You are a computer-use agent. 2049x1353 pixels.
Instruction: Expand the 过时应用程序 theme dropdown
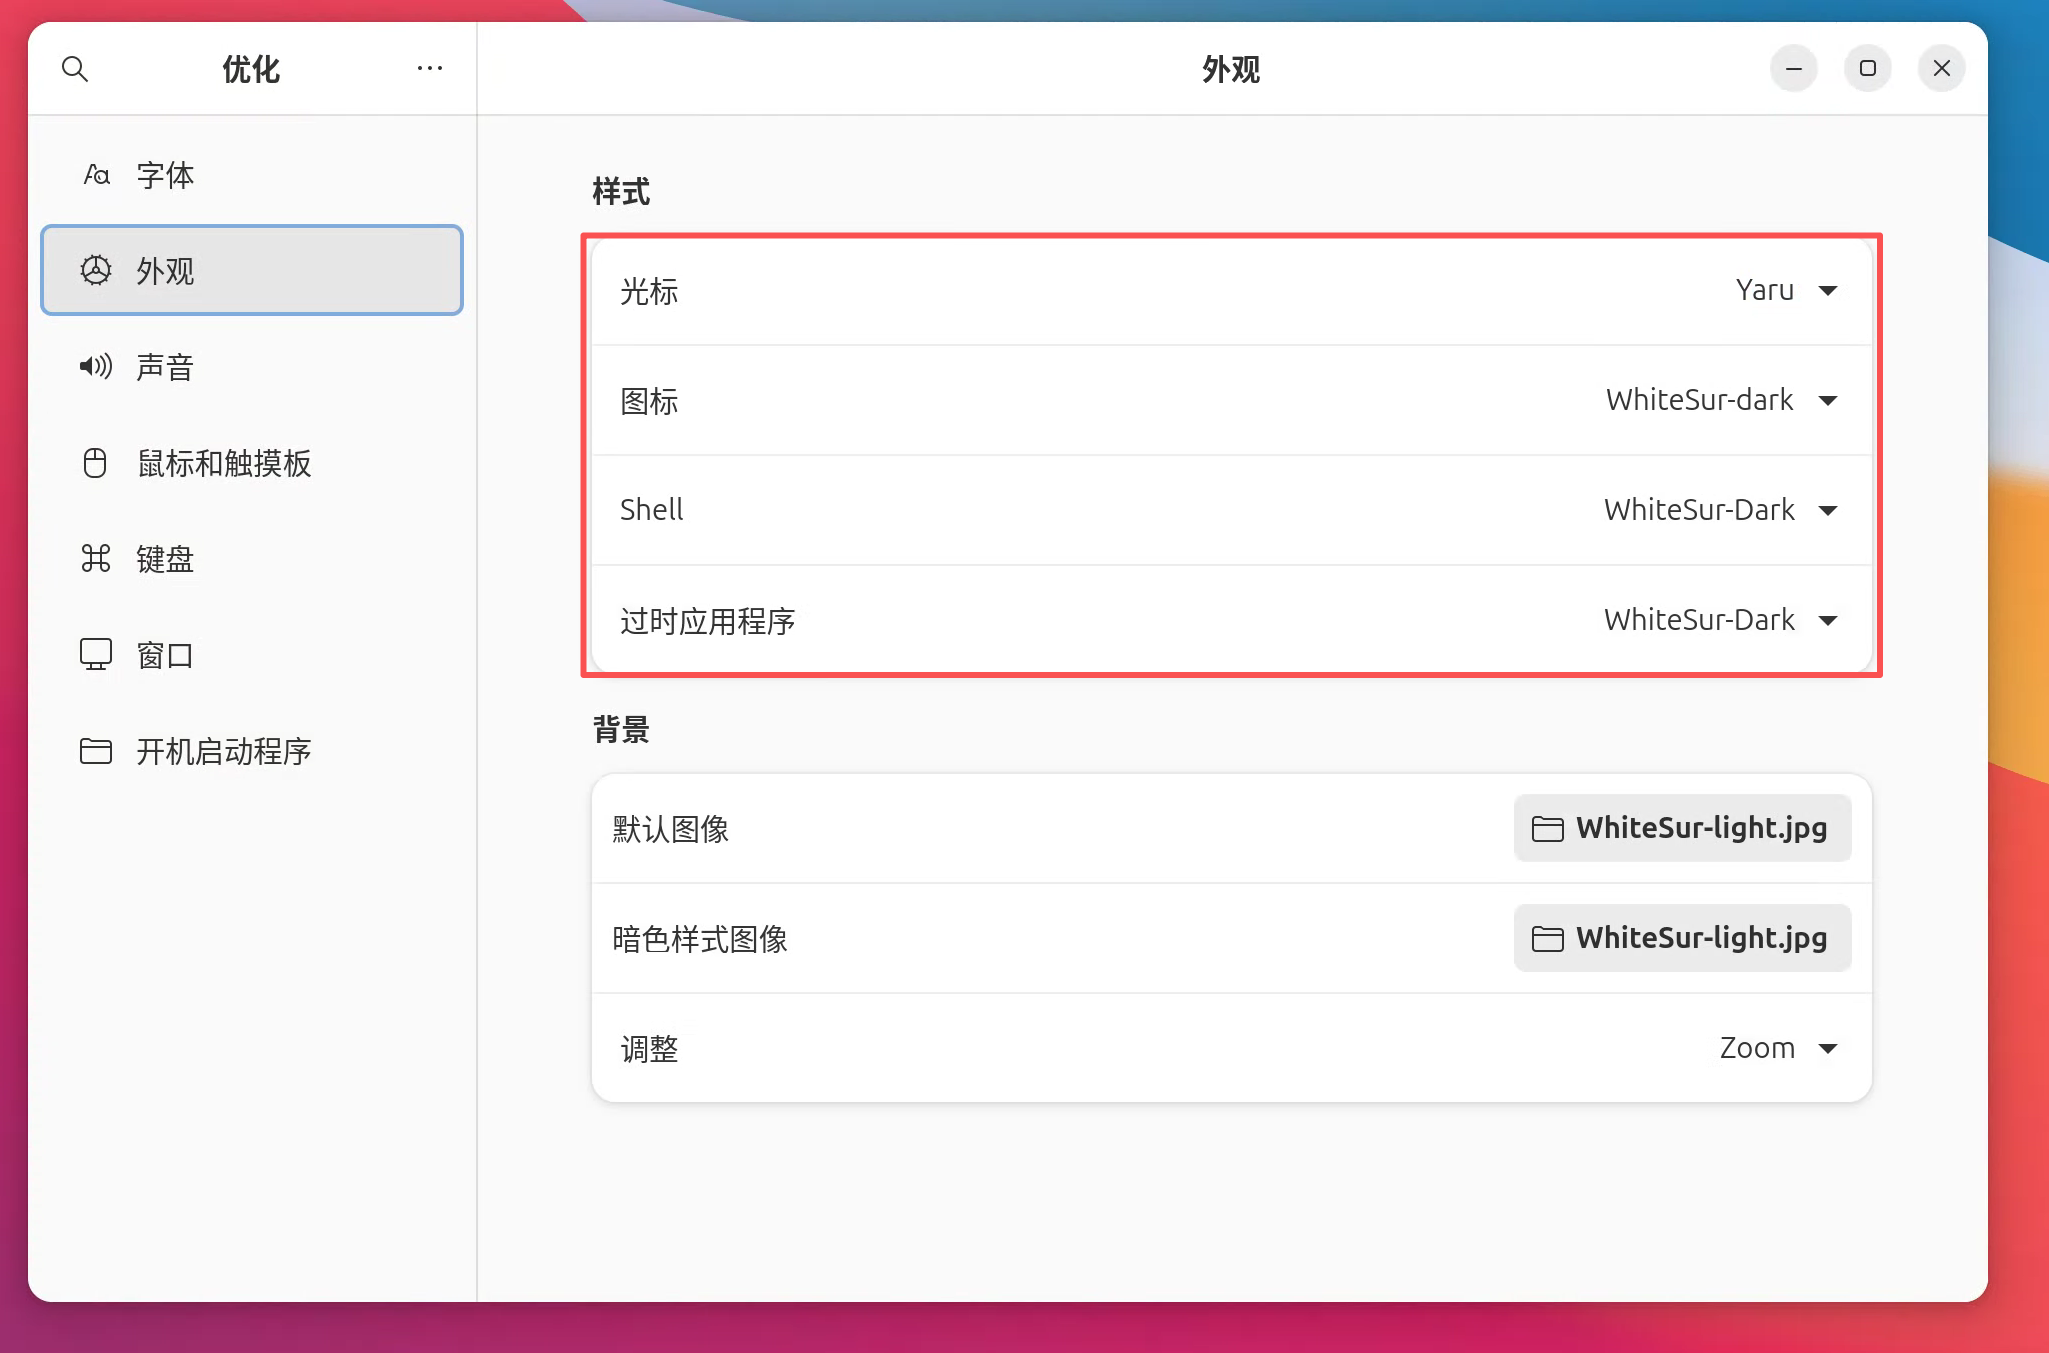(1721, 621)
